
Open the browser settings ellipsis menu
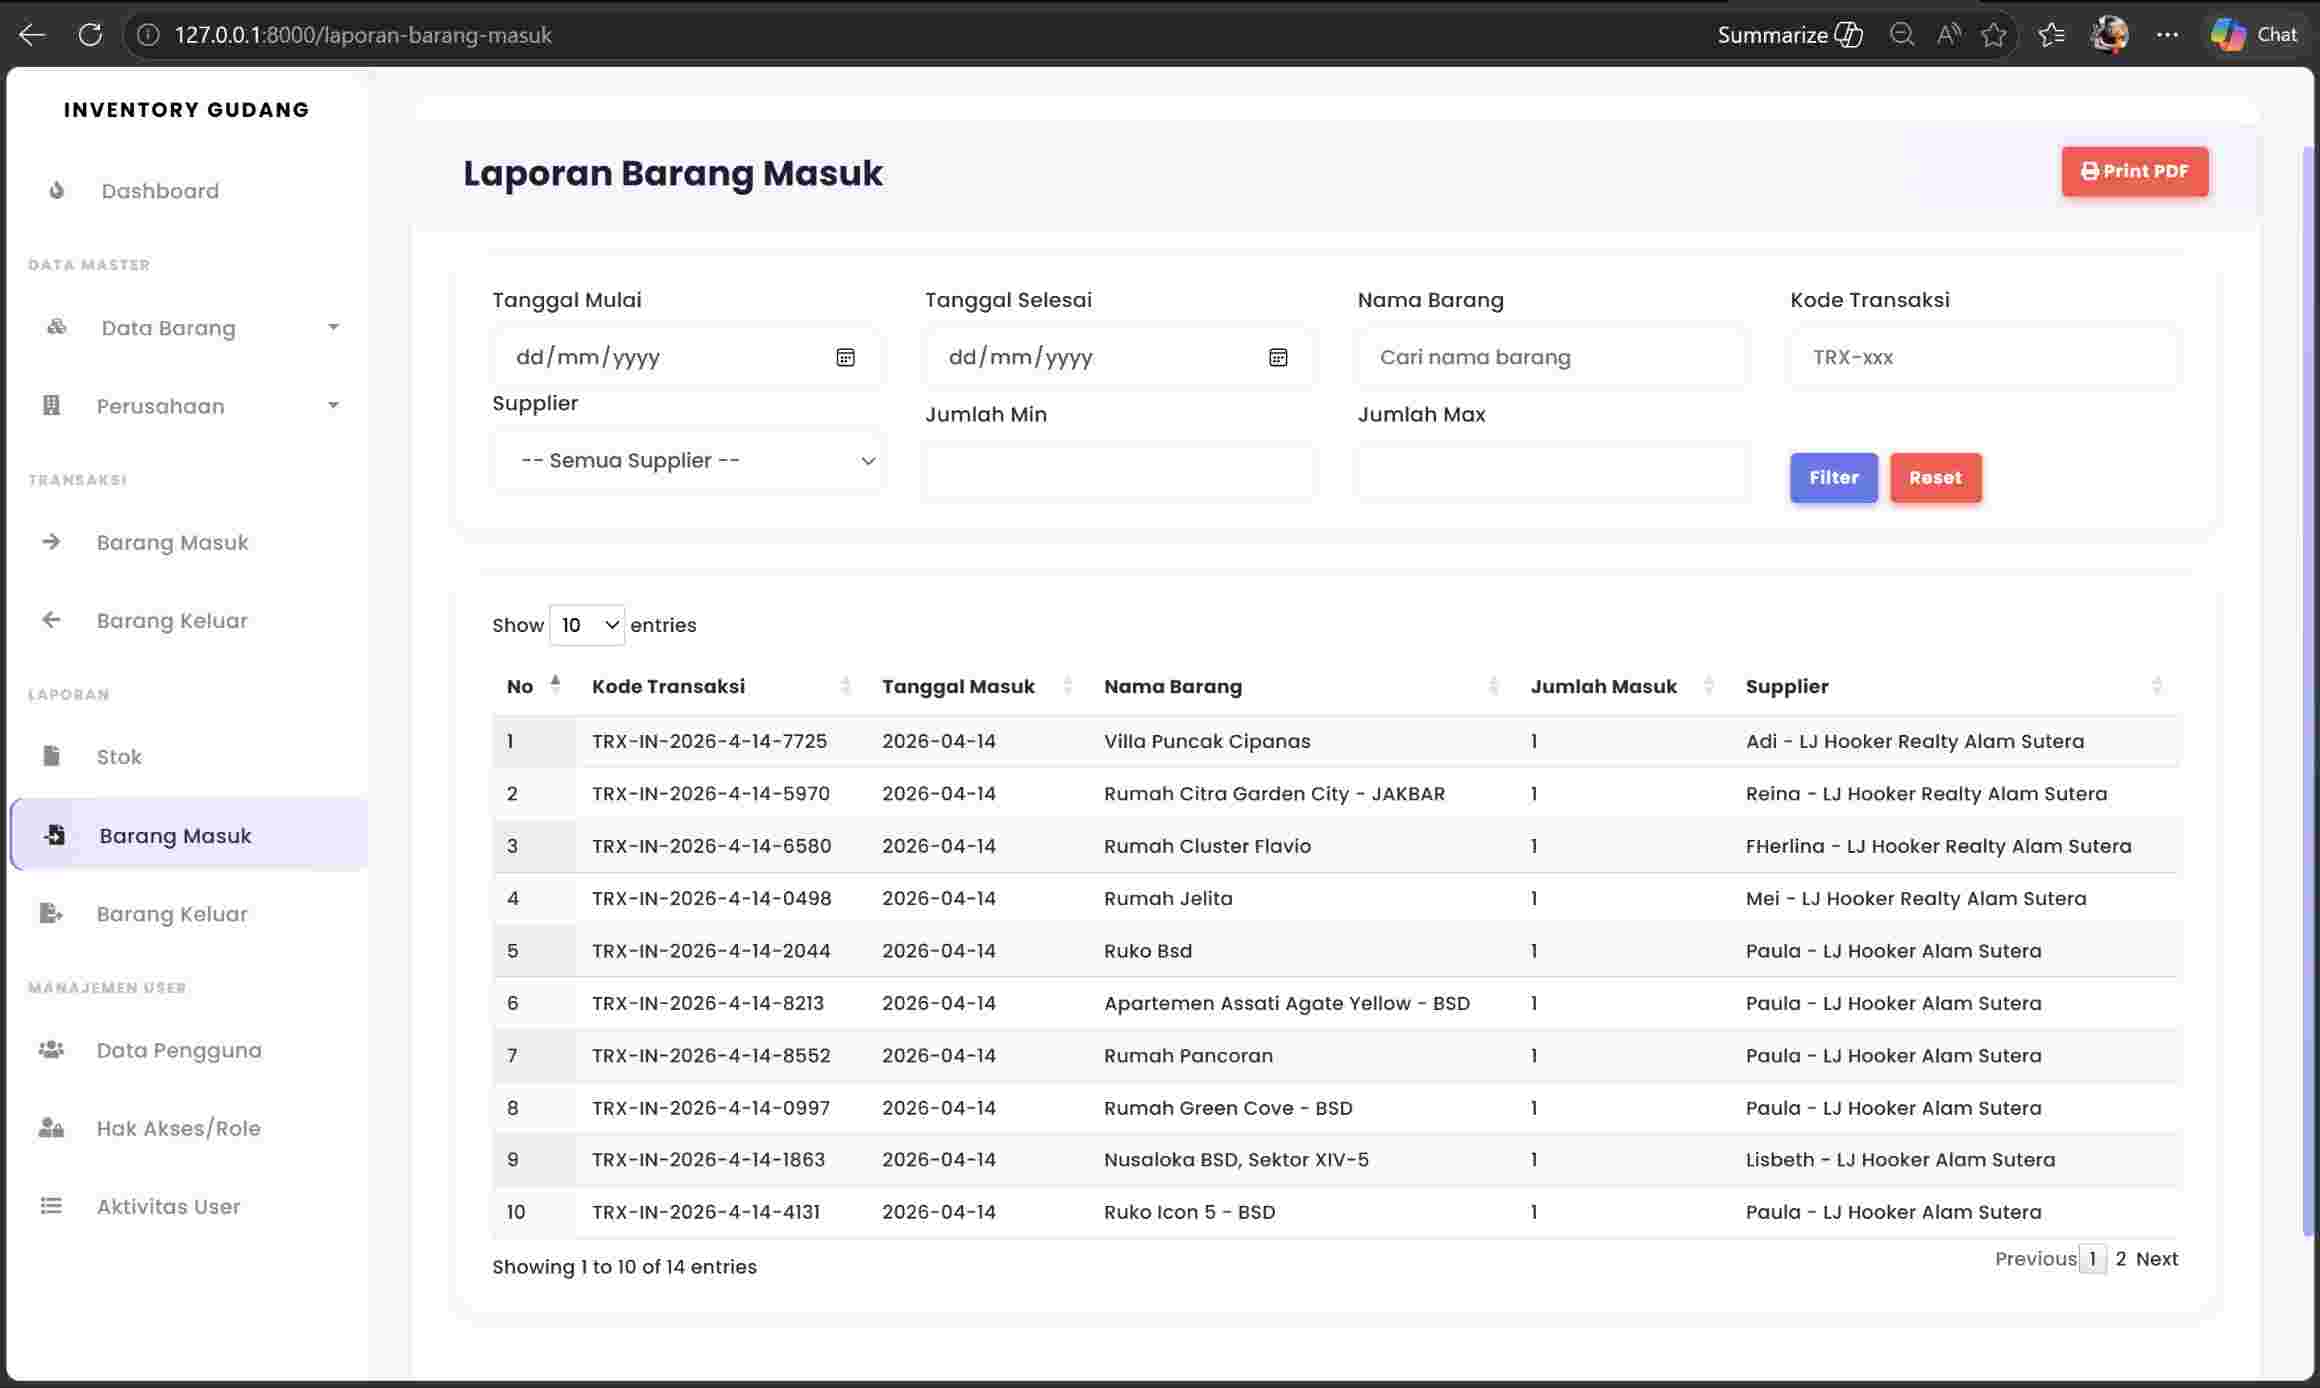2167,35
